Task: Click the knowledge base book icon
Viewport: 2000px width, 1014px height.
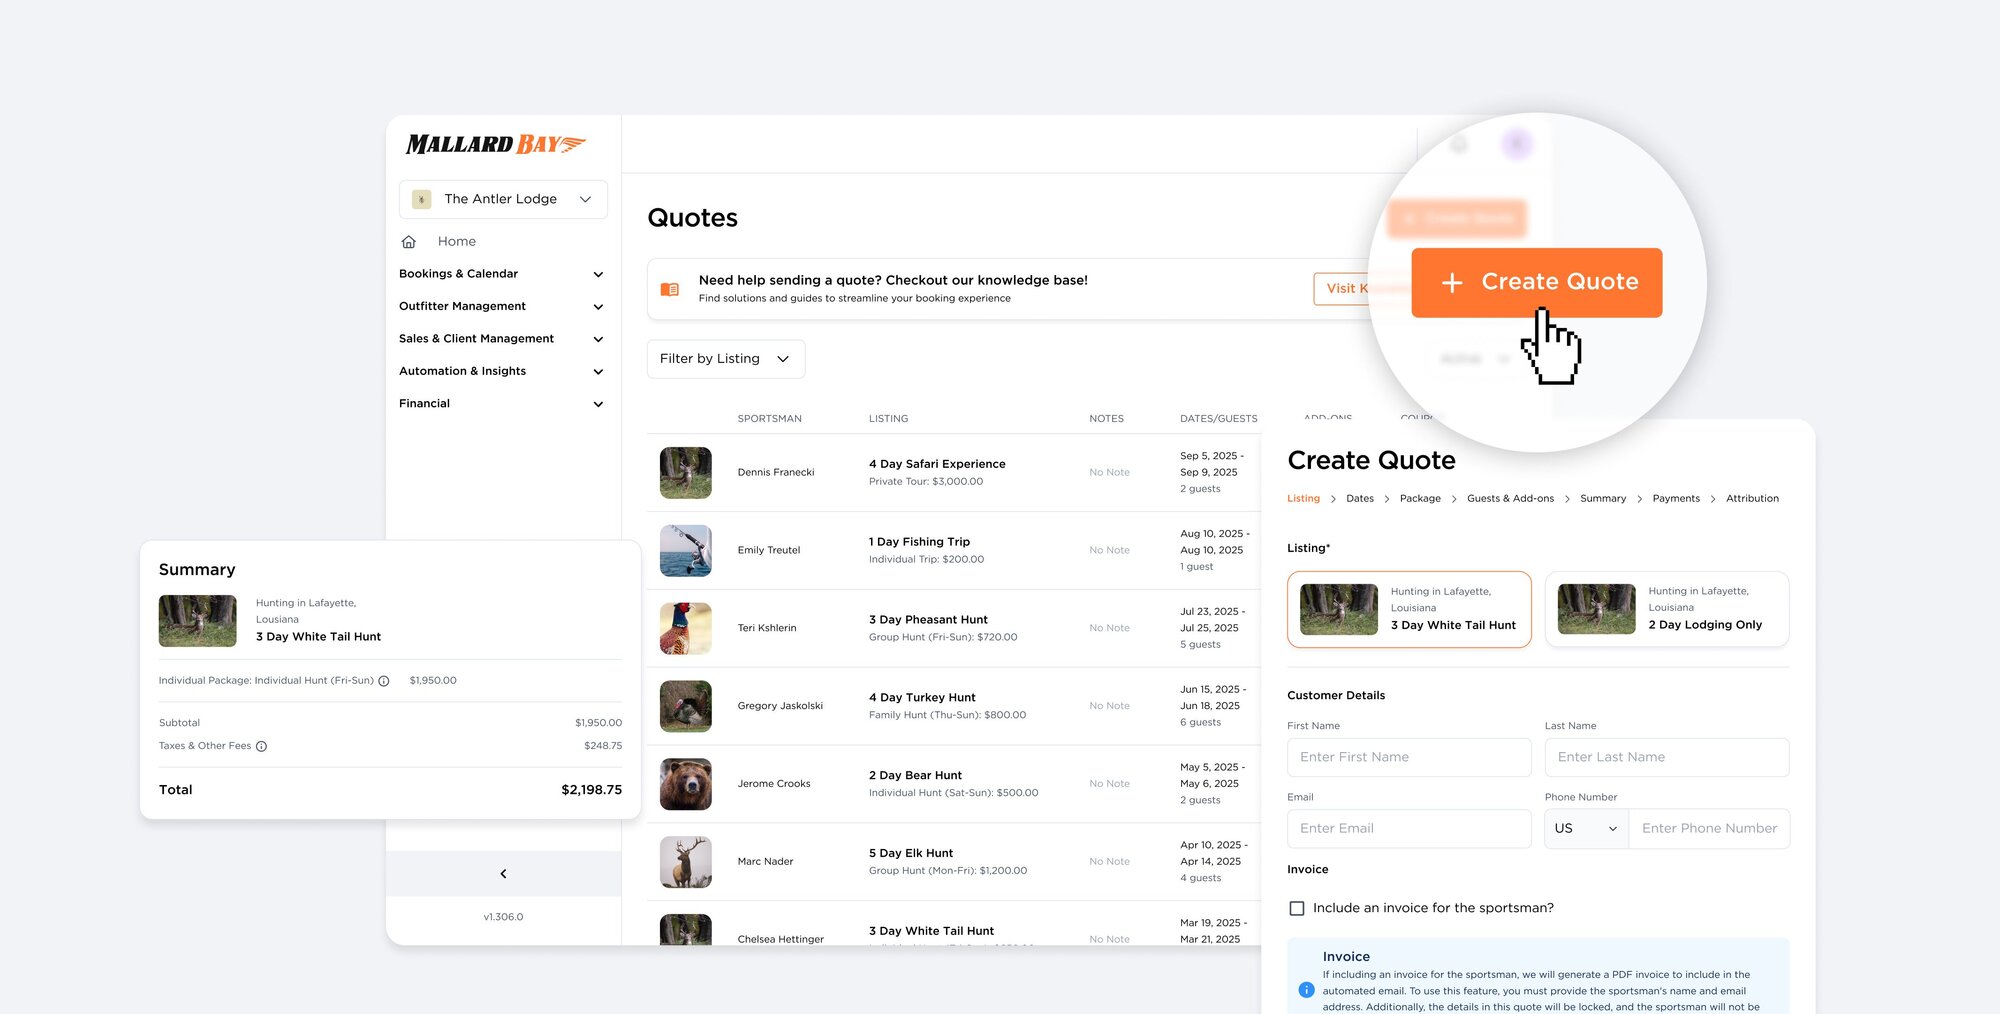Action: [670, 289]
